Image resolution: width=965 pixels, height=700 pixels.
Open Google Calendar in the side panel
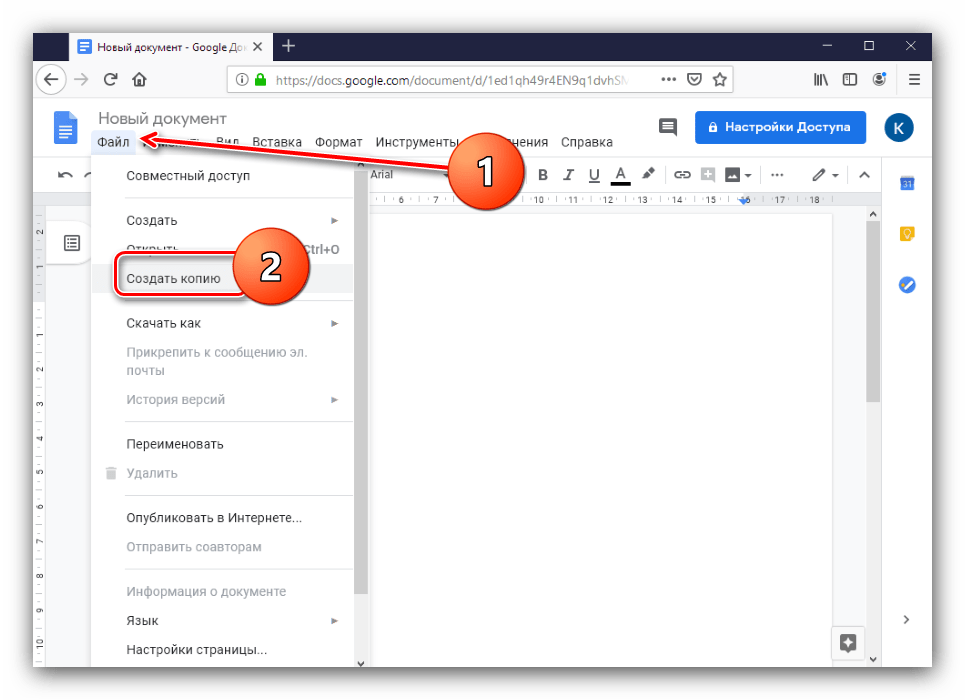(907, 183)
